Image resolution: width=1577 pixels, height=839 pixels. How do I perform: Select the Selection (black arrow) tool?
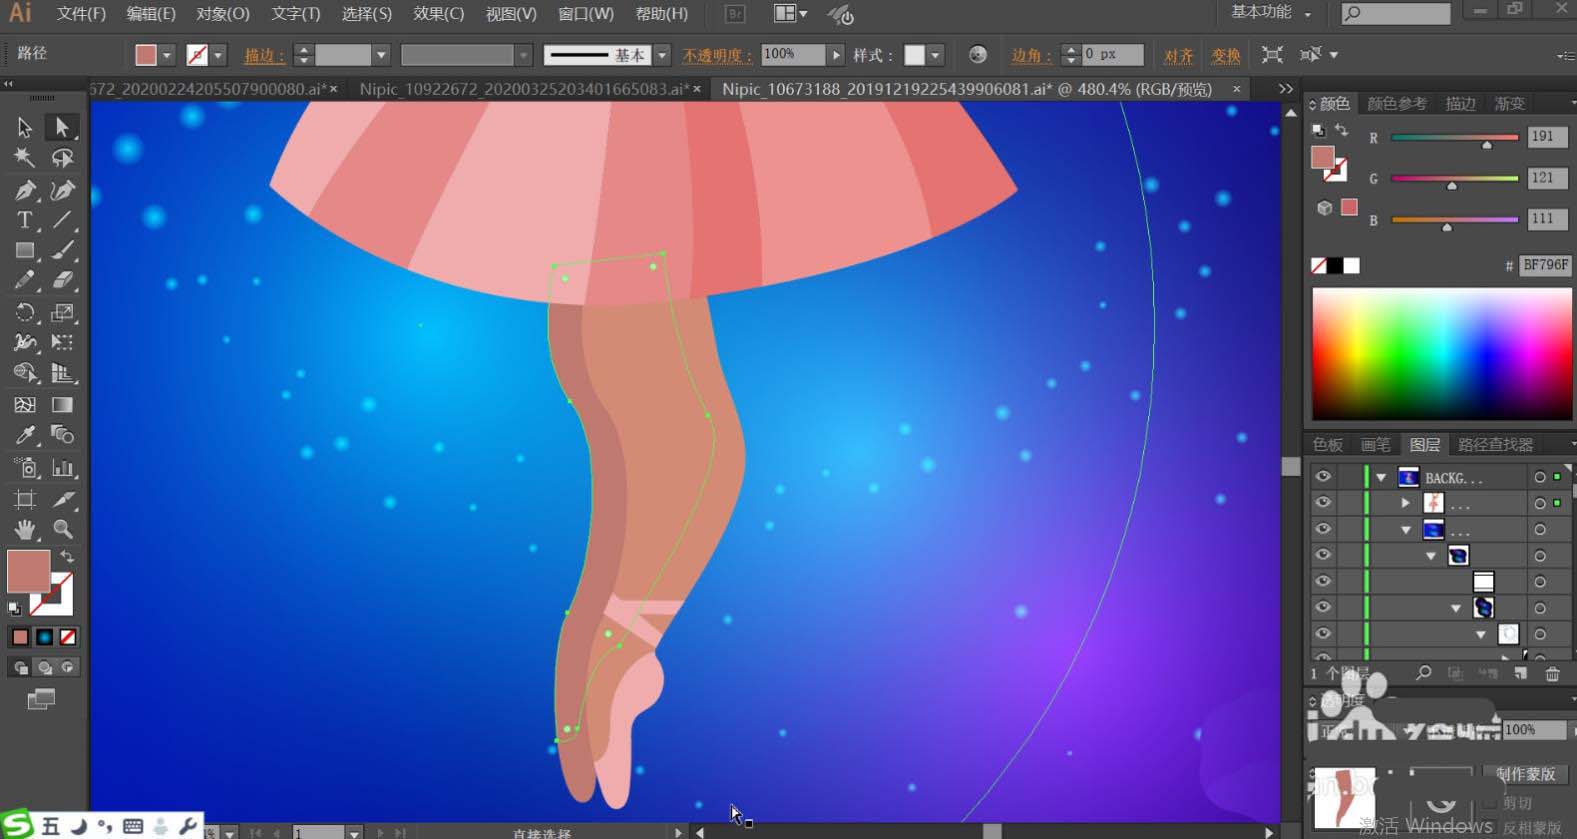click(24, 128)
